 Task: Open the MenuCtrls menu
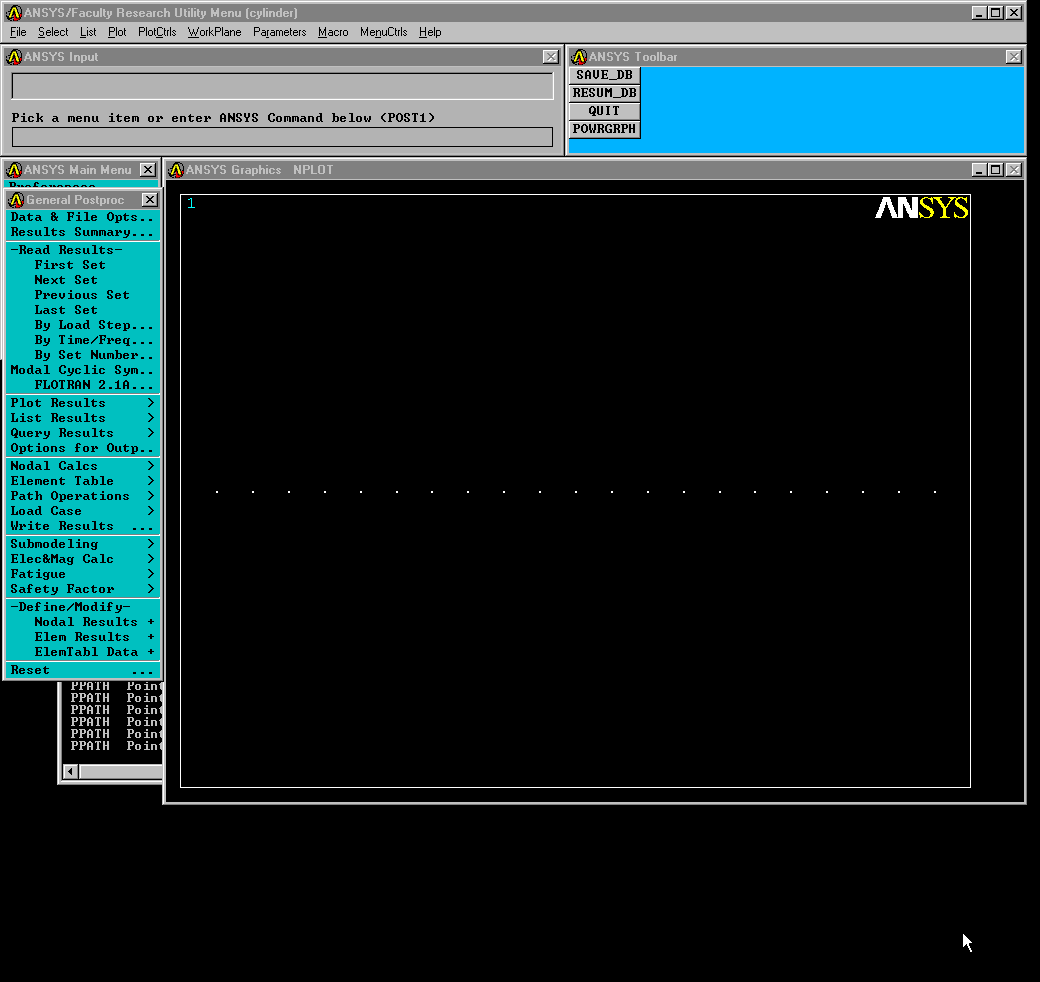383,32
